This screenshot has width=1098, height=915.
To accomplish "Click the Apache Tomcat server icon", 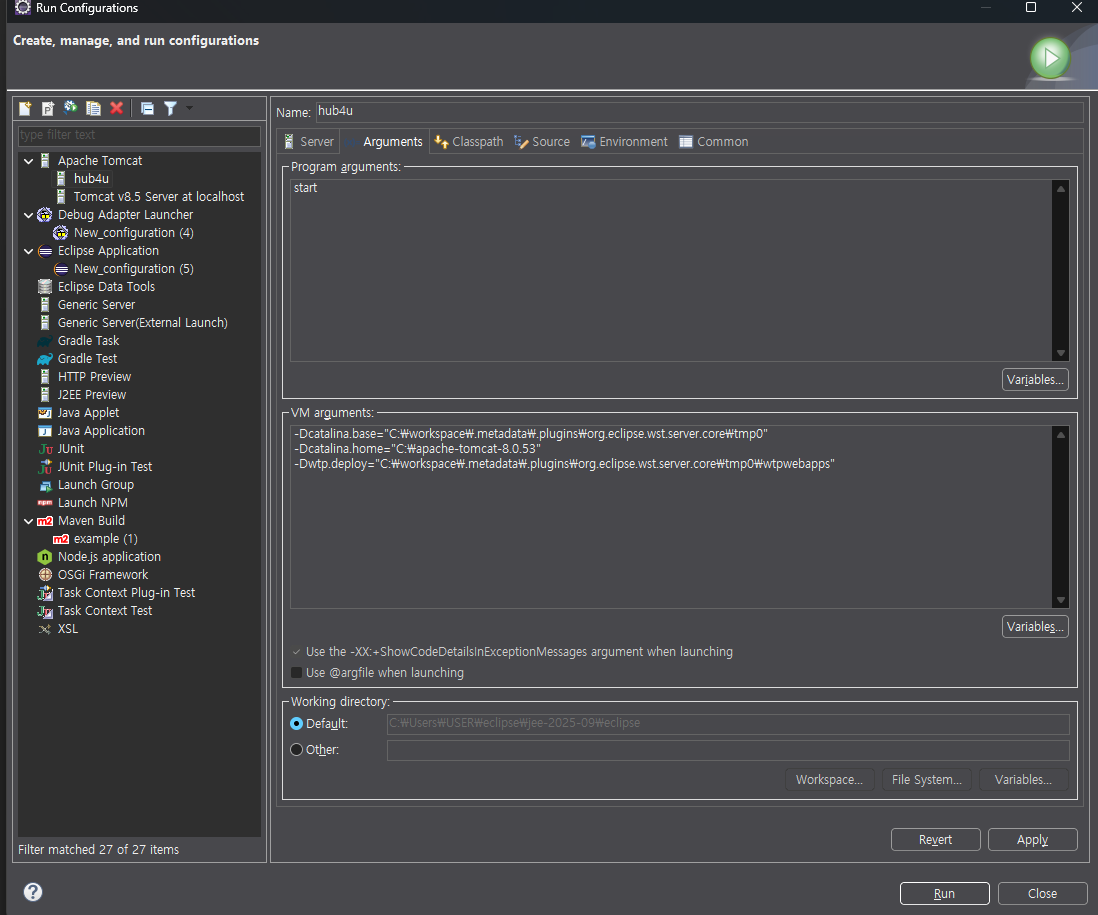I will 45,160.
